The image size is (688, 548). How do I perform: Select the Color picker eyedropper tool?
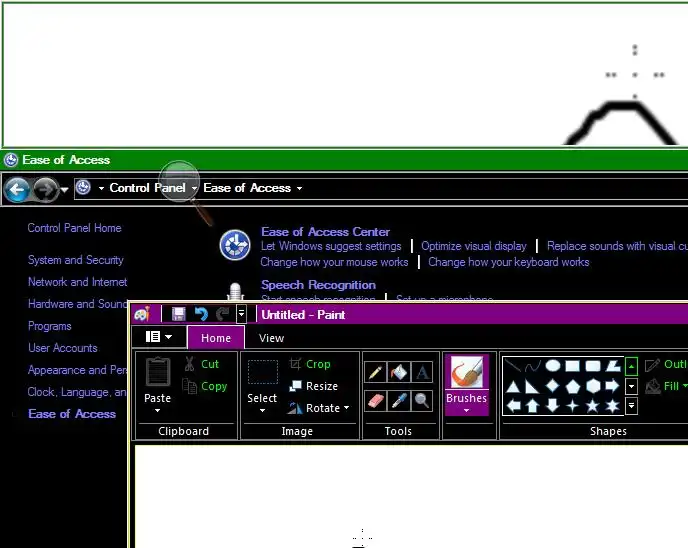point(399,401)
